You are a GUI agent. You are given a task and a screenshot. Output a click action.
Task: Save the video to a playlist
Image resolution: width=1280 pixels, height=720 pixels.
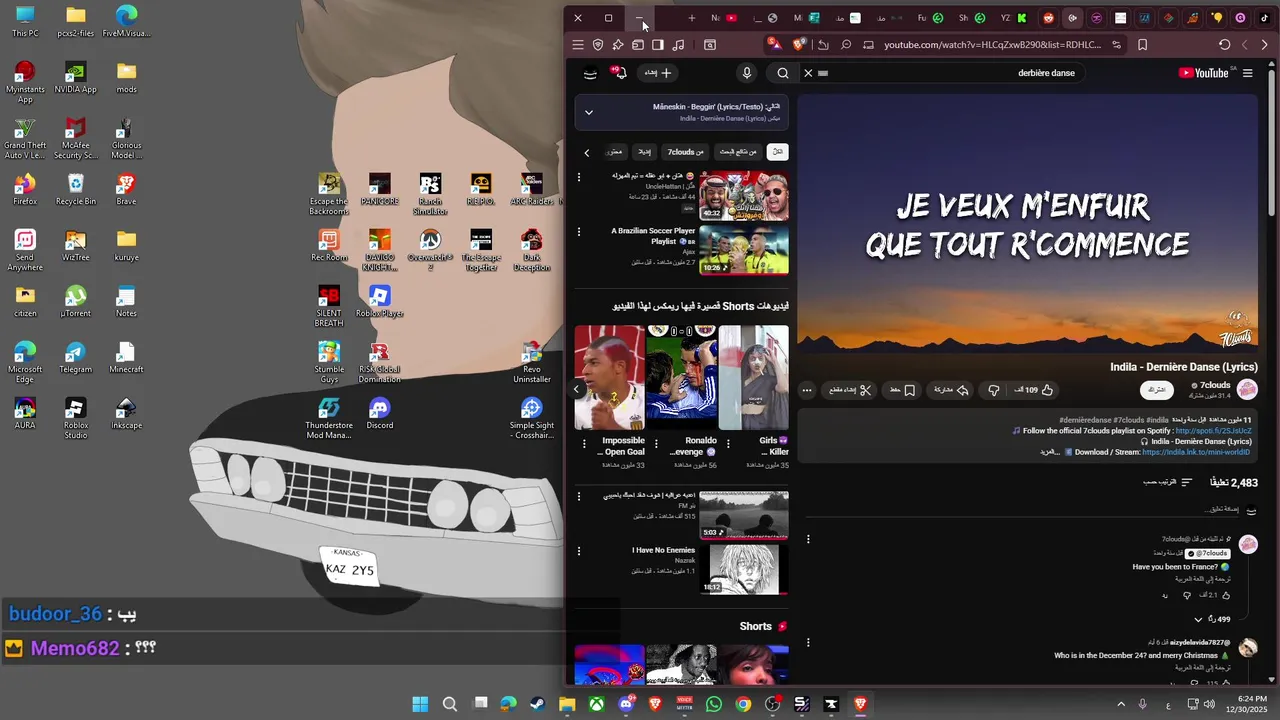point(902,390)
